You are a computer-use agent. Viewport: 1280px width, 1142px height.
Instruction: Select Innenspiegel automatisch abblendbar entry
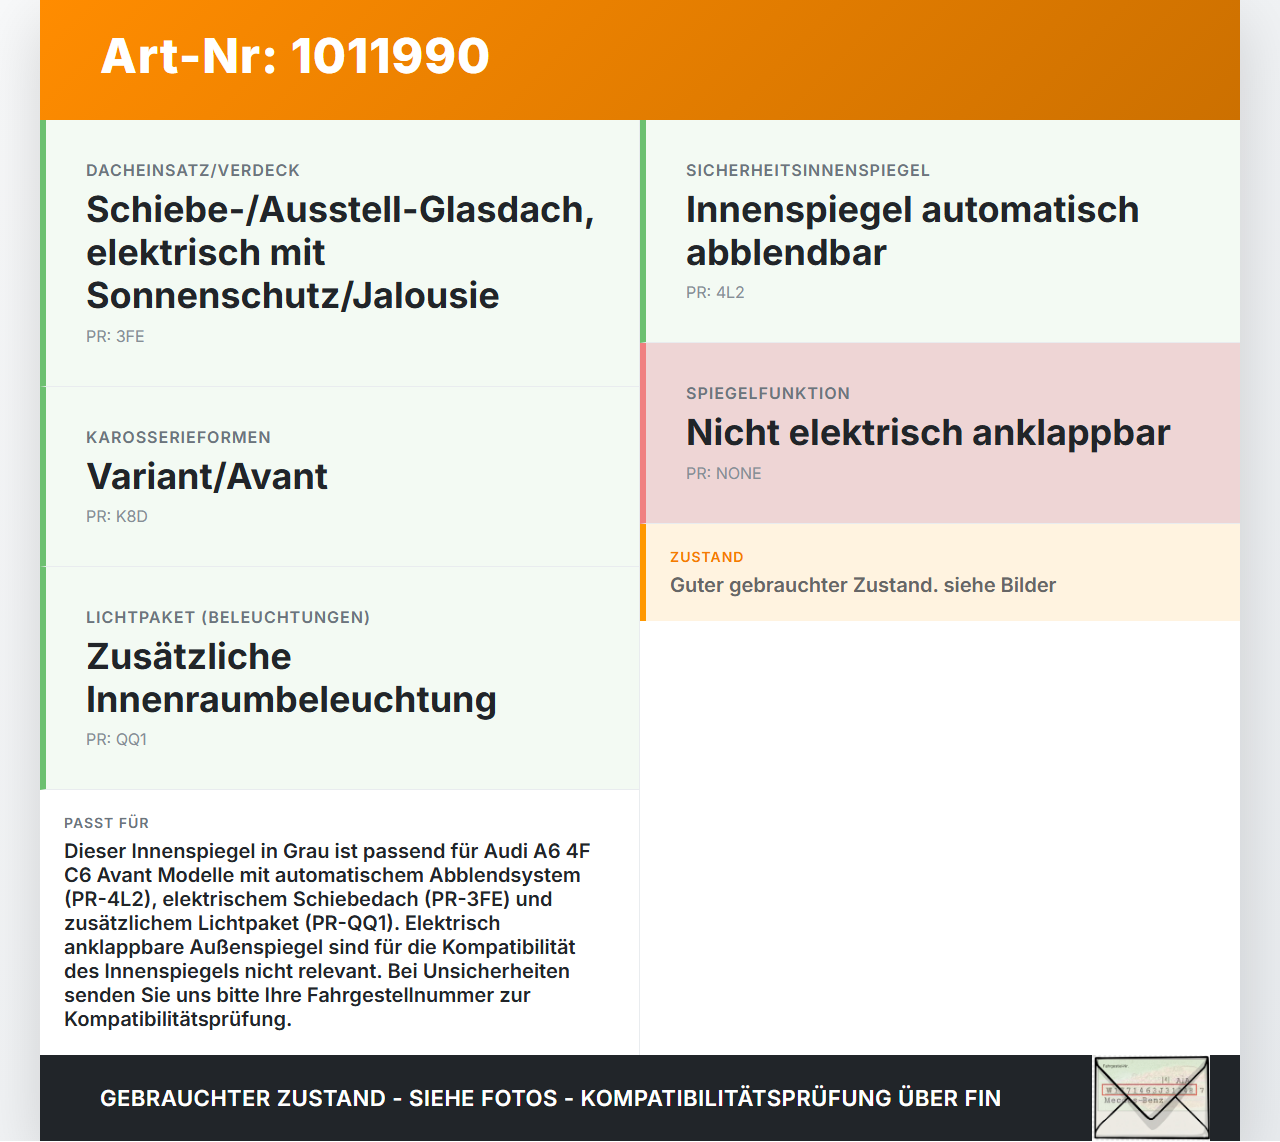click(x=912, y=230)
